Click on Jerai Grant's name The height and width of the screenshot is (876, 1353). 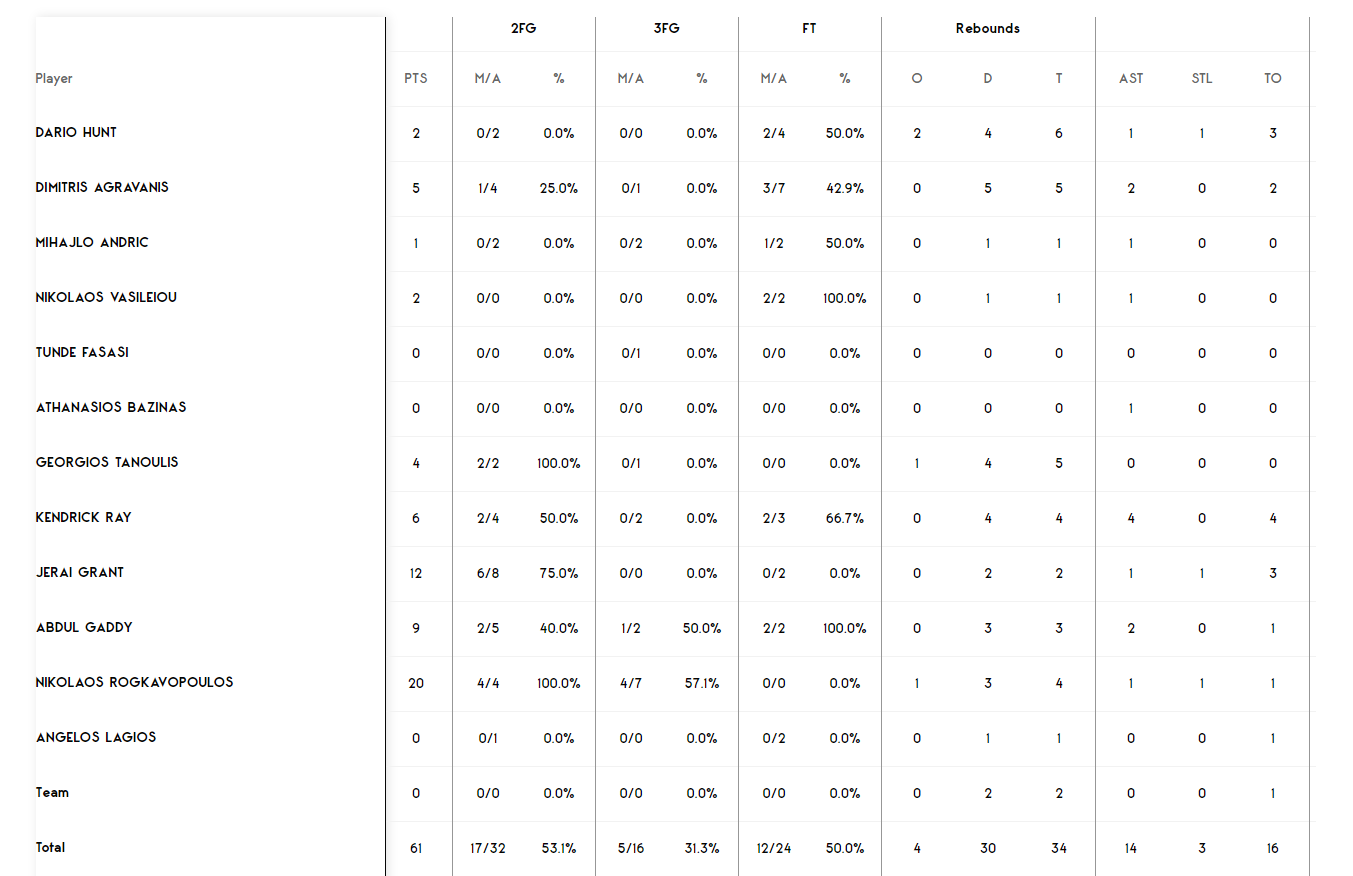point(80,573)
